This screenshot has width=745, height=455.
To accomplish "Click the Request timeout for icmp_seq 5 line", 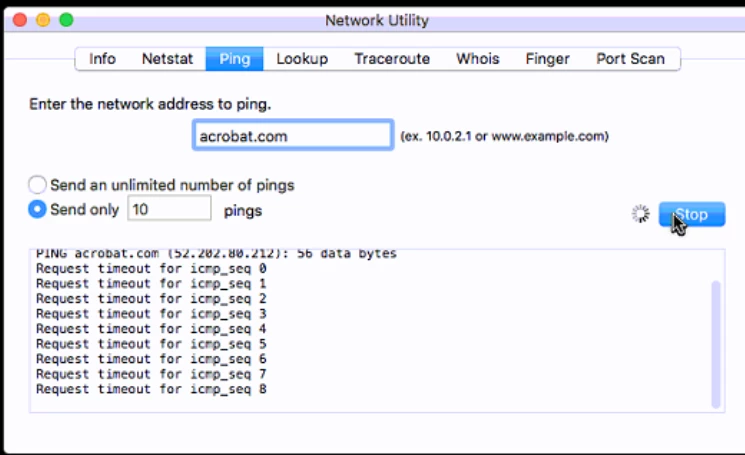I will pyautogui.click(x=151, y=344).
